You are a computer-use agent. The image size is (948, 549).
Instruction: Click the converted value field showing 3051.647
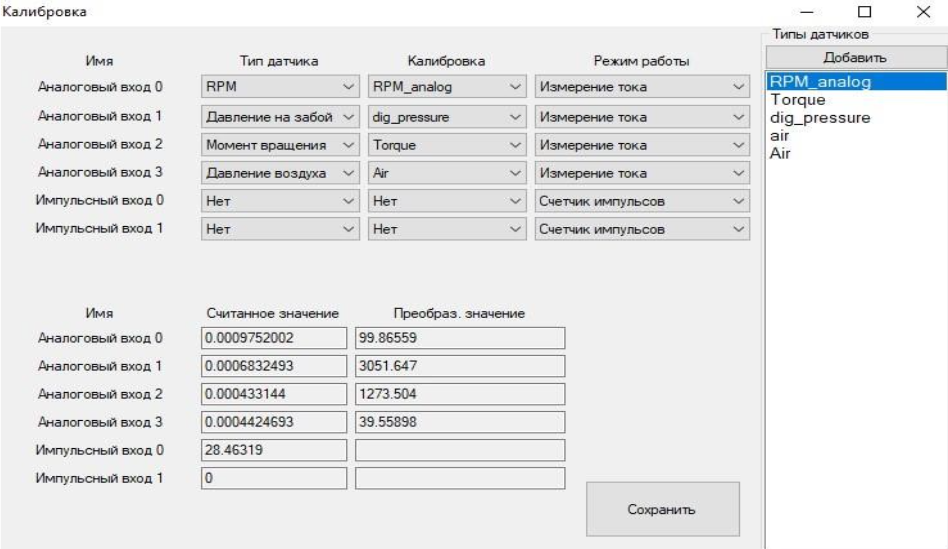[459, 366]
